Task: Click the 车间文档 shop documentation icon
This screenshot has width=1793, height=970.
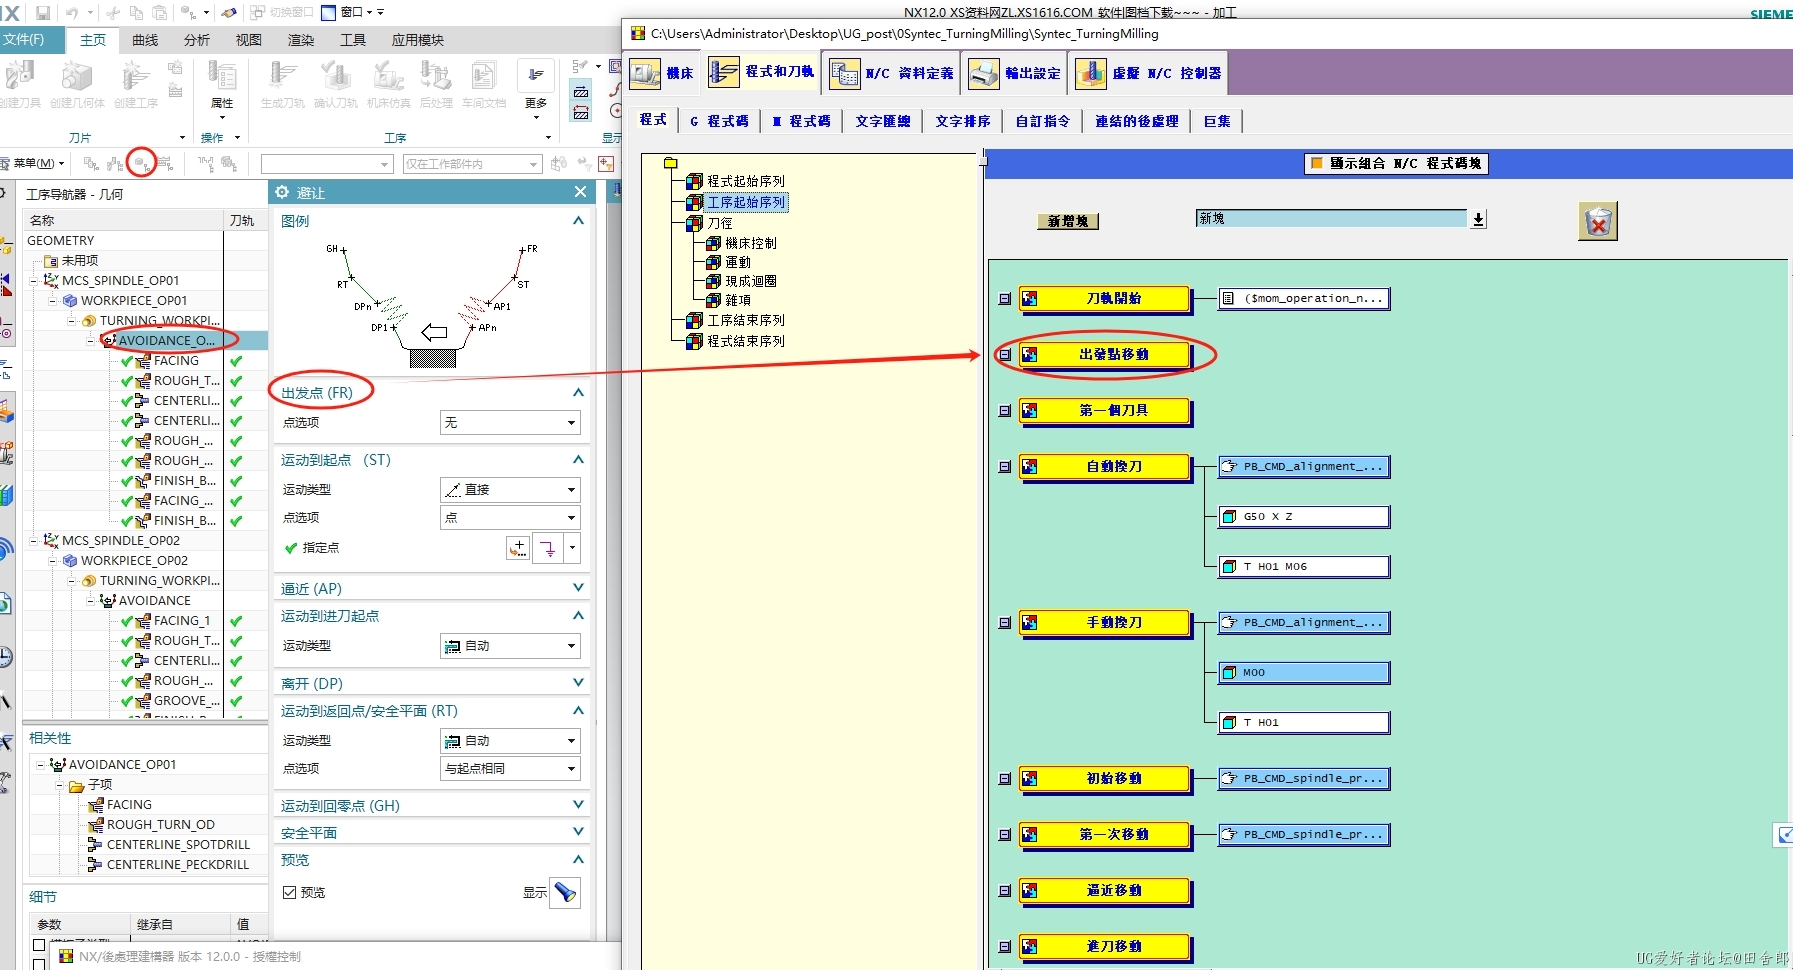Action: 484,76
